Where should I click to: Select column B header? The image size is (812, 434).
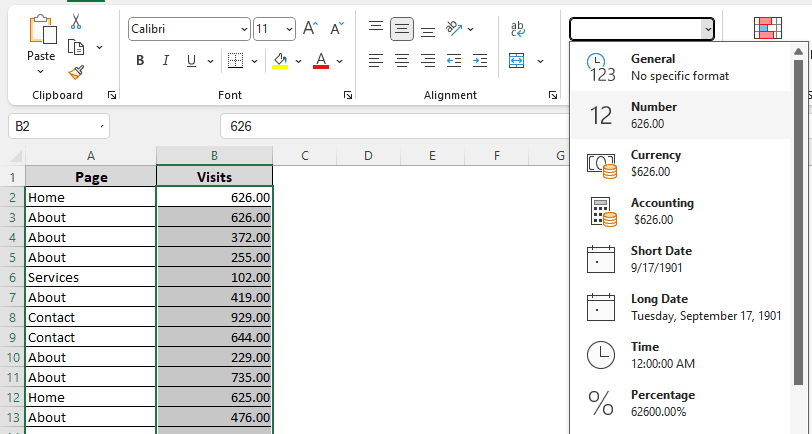(214, 155)
